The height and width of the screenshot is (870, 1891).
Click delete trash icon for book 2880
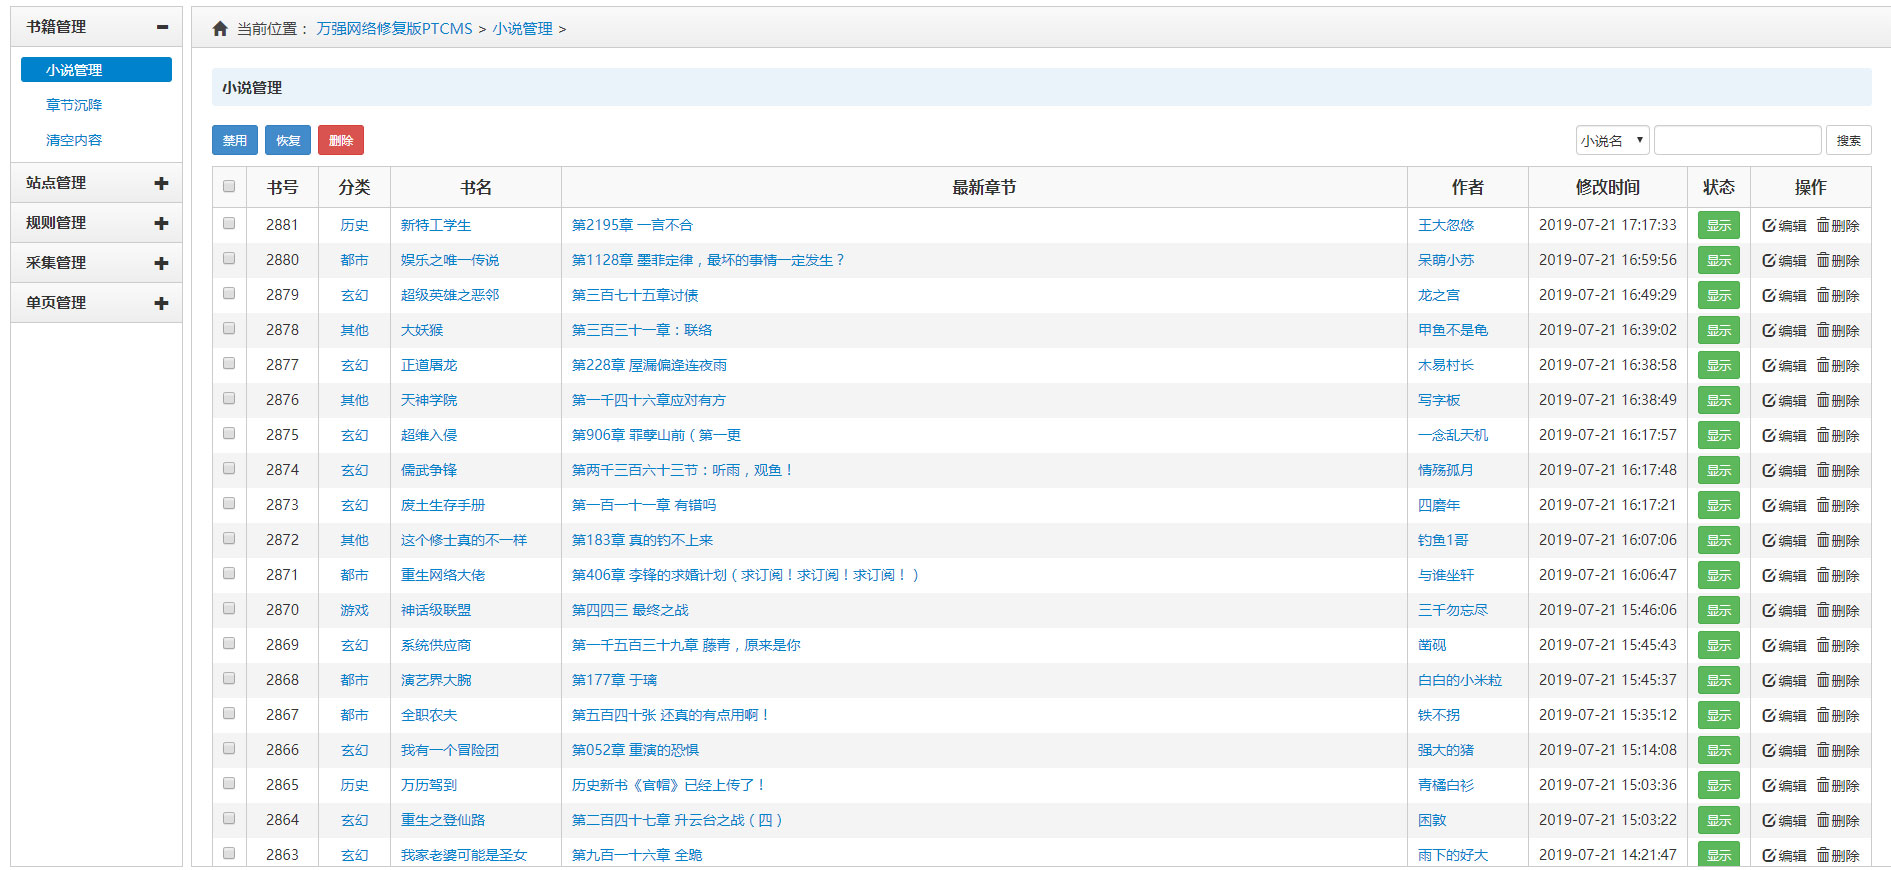[1823, 260]
